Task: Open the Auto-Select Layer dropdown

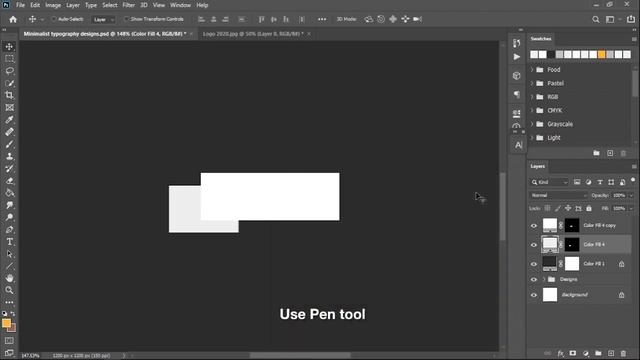Action: click(x=103, y=19)
